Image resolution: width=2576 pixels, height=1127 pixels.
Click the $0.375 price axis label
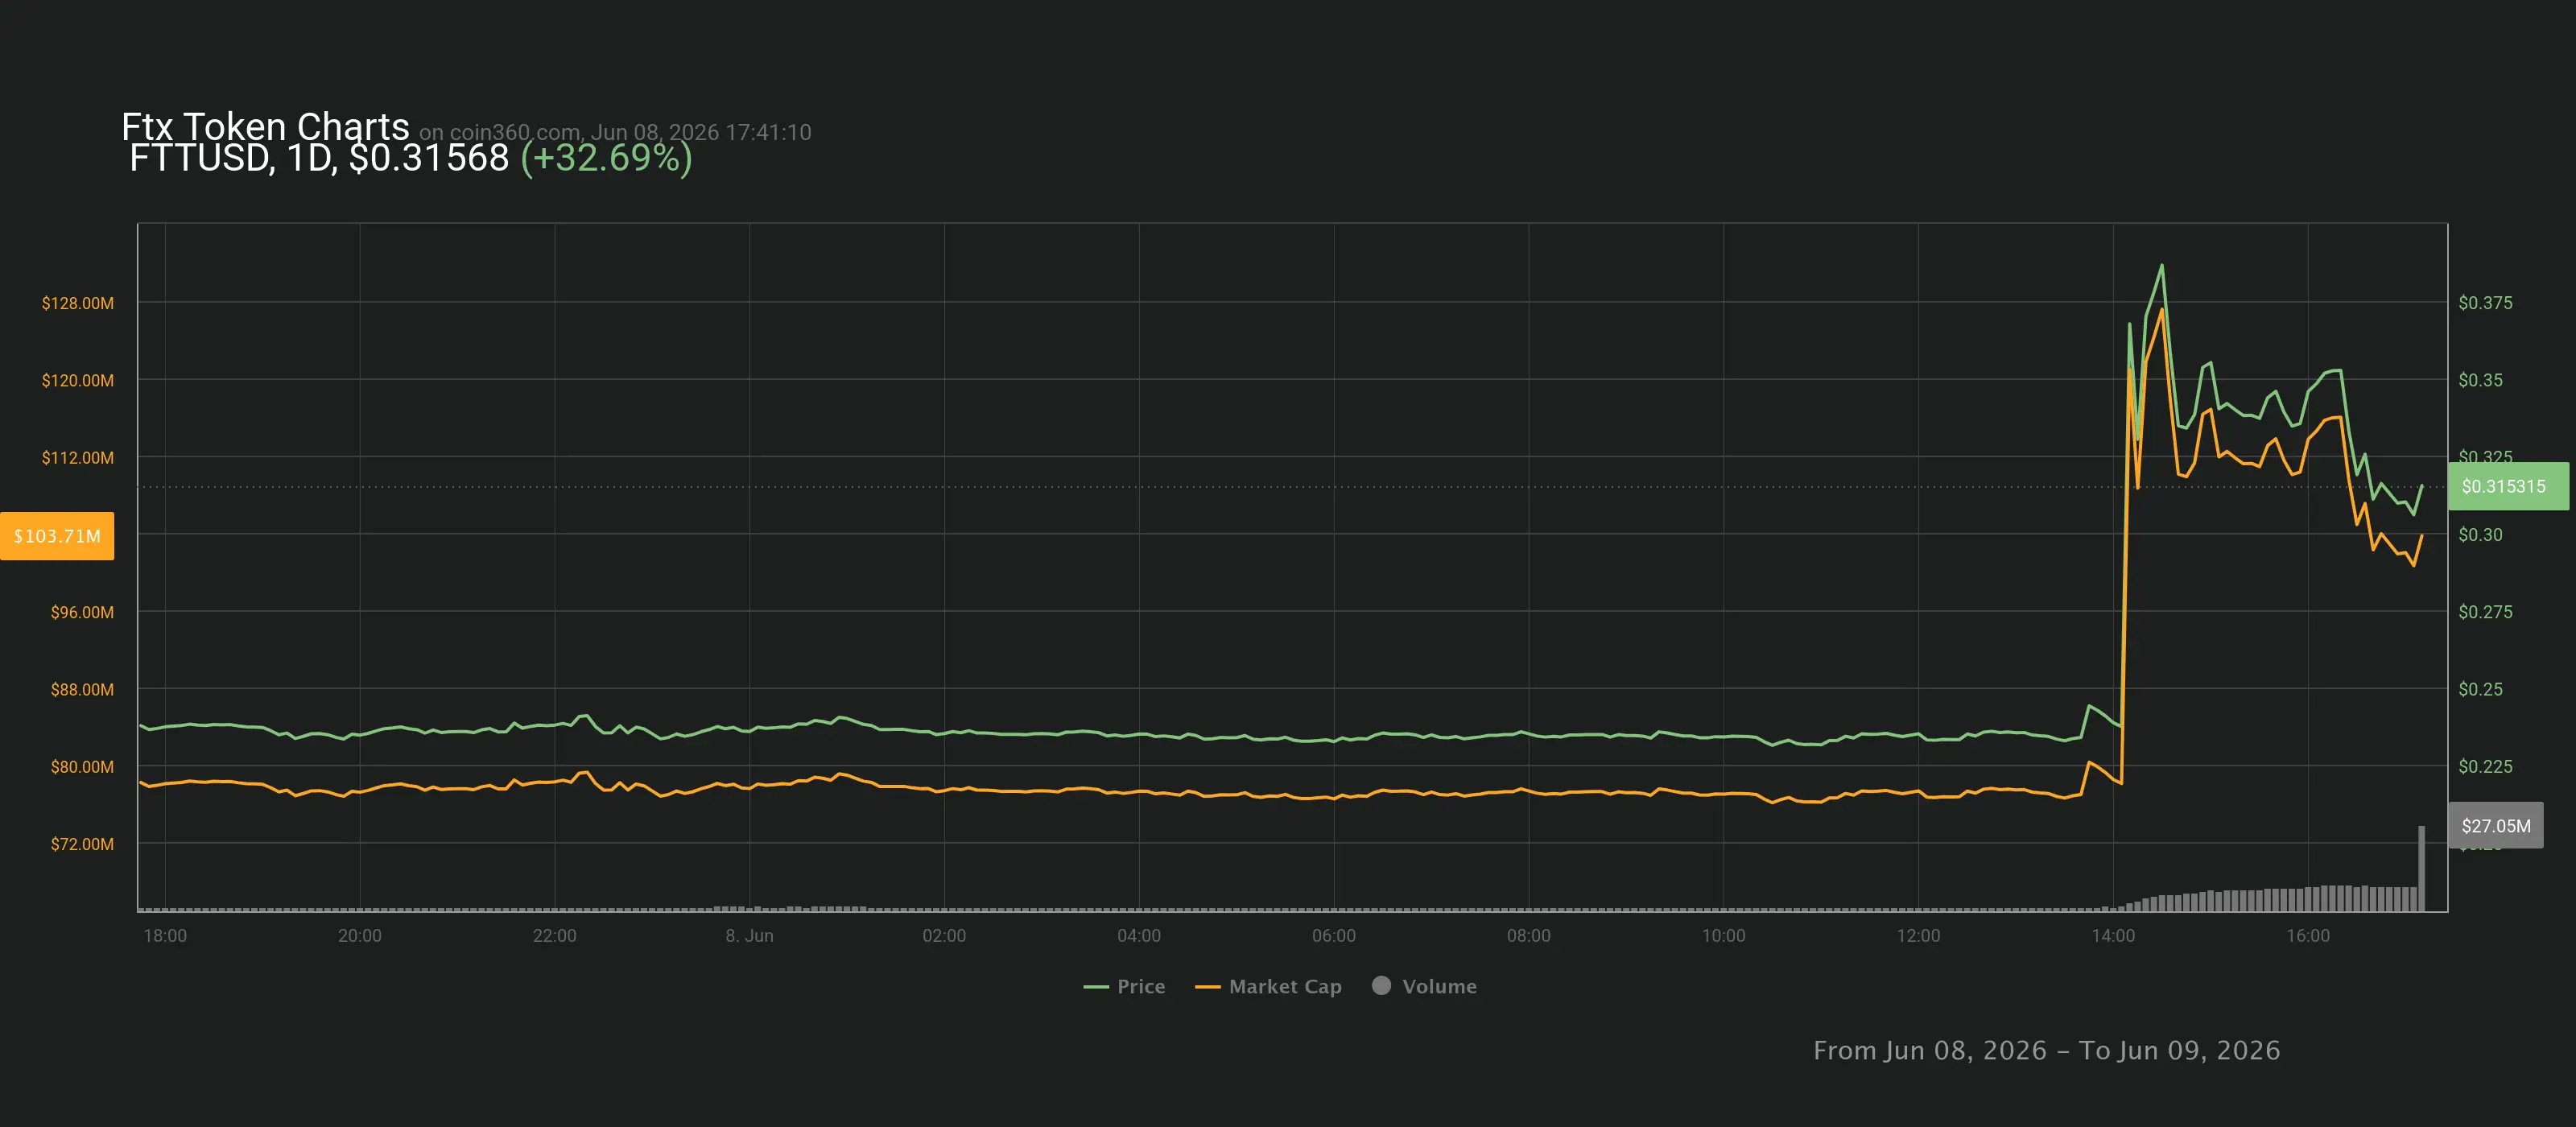tap(2485, 302)
